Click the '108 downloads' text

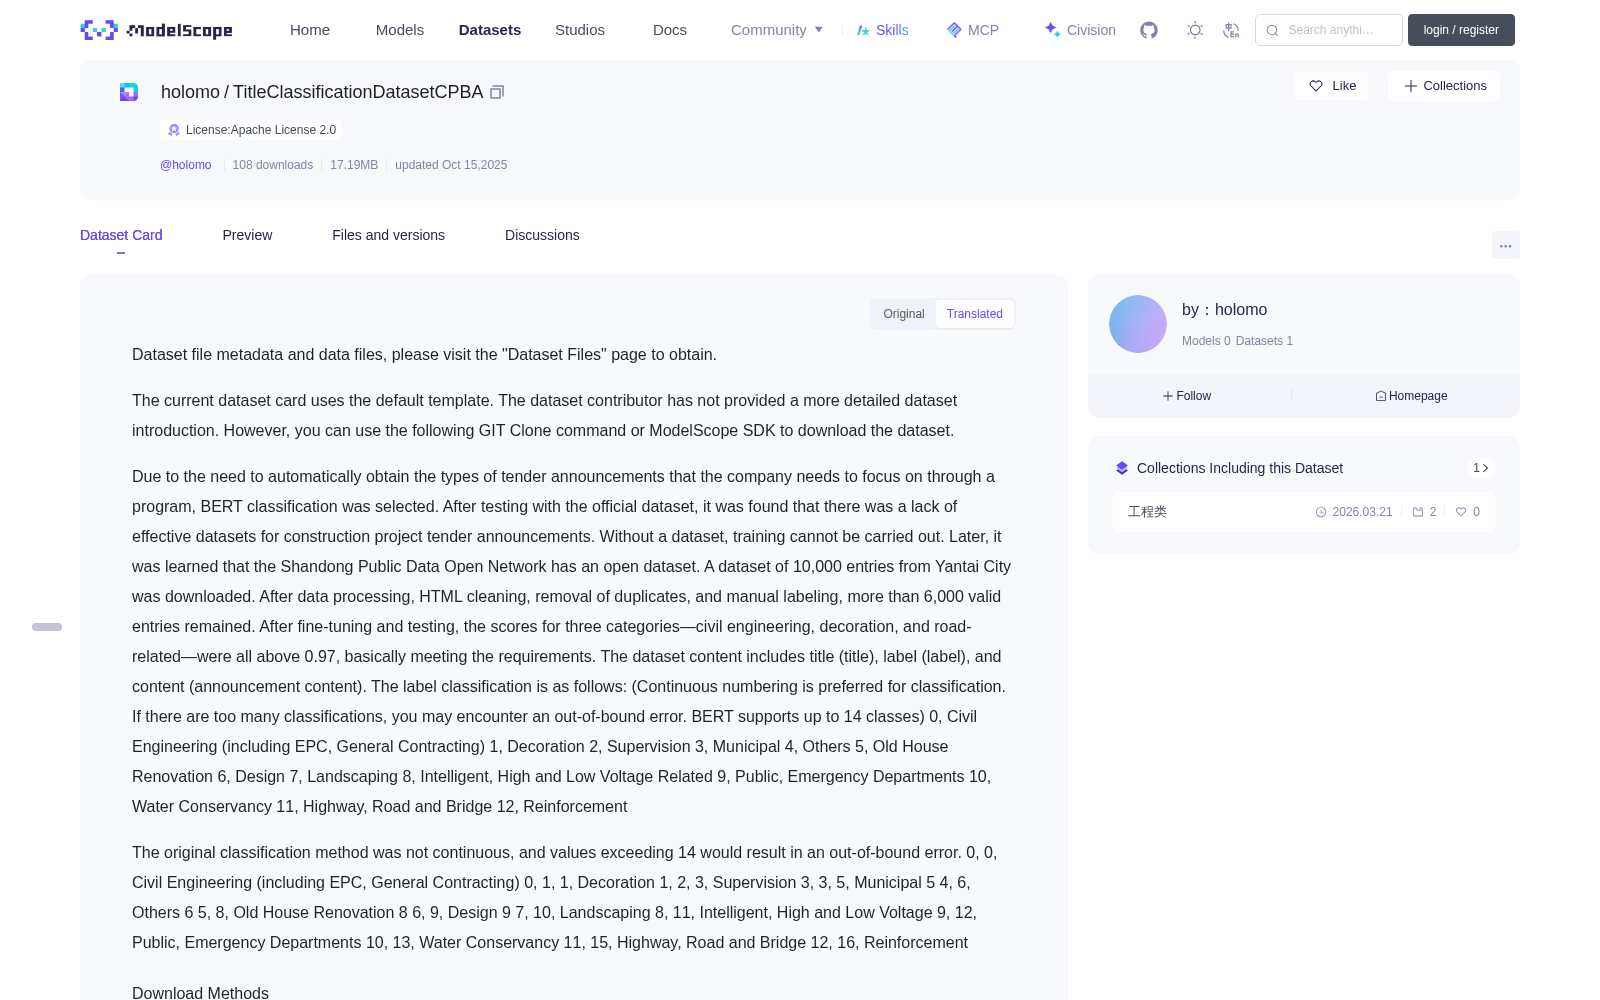click(273, 165)
